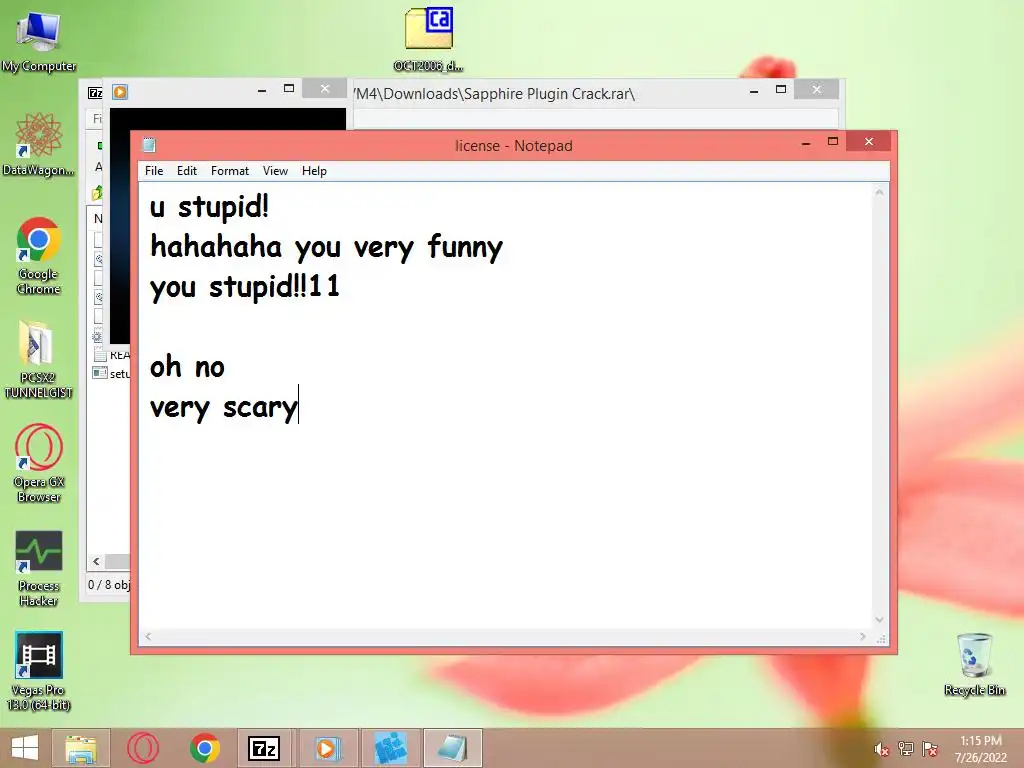Select the OCT2006 folder on desktop
This screenshot has height=768, width=1024.
pyautogui.click(x=428, y=38)
